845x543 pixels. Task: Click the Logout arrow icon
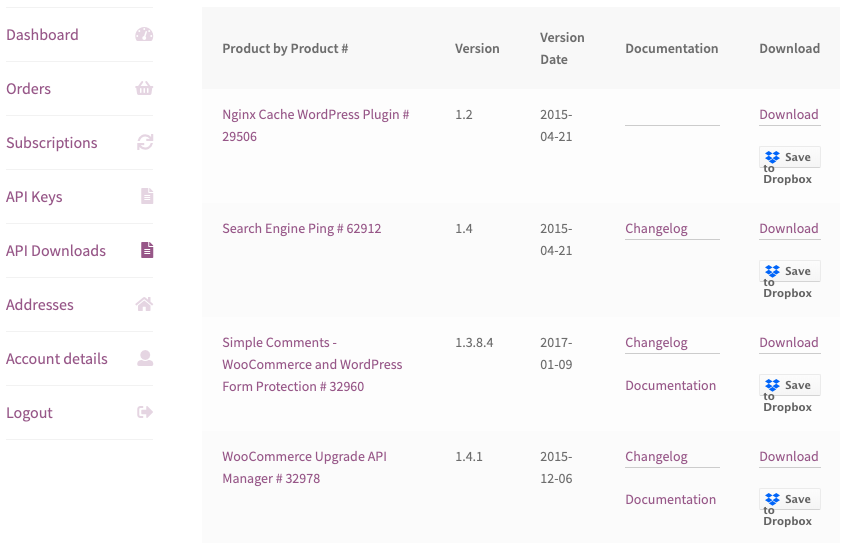(x=145, y=413)
